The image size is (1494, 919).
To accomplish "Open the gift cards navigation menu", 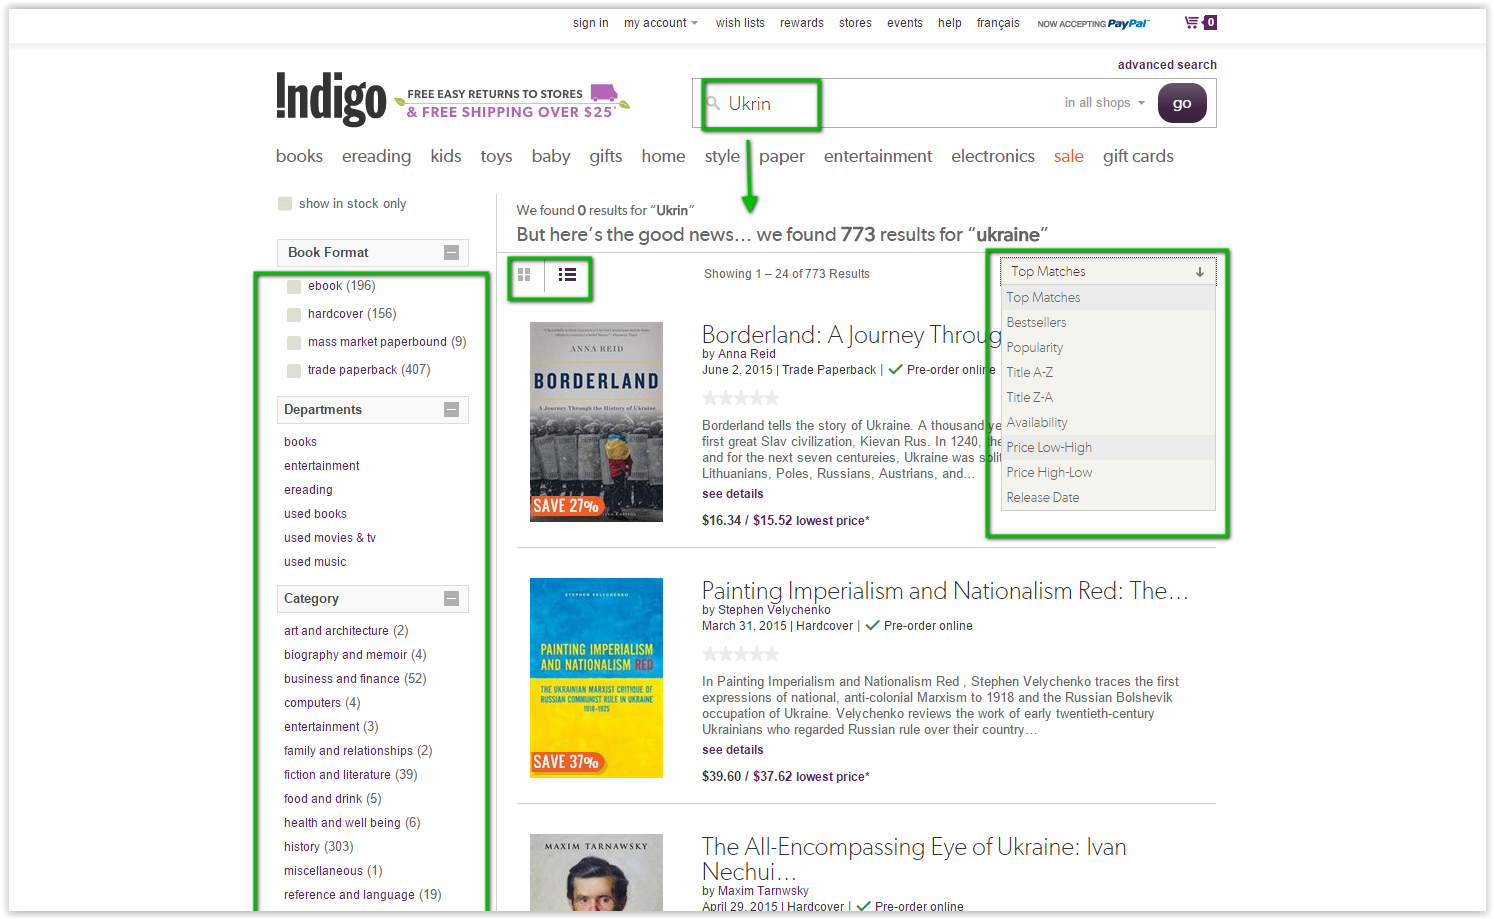I will pos(1138,157).
